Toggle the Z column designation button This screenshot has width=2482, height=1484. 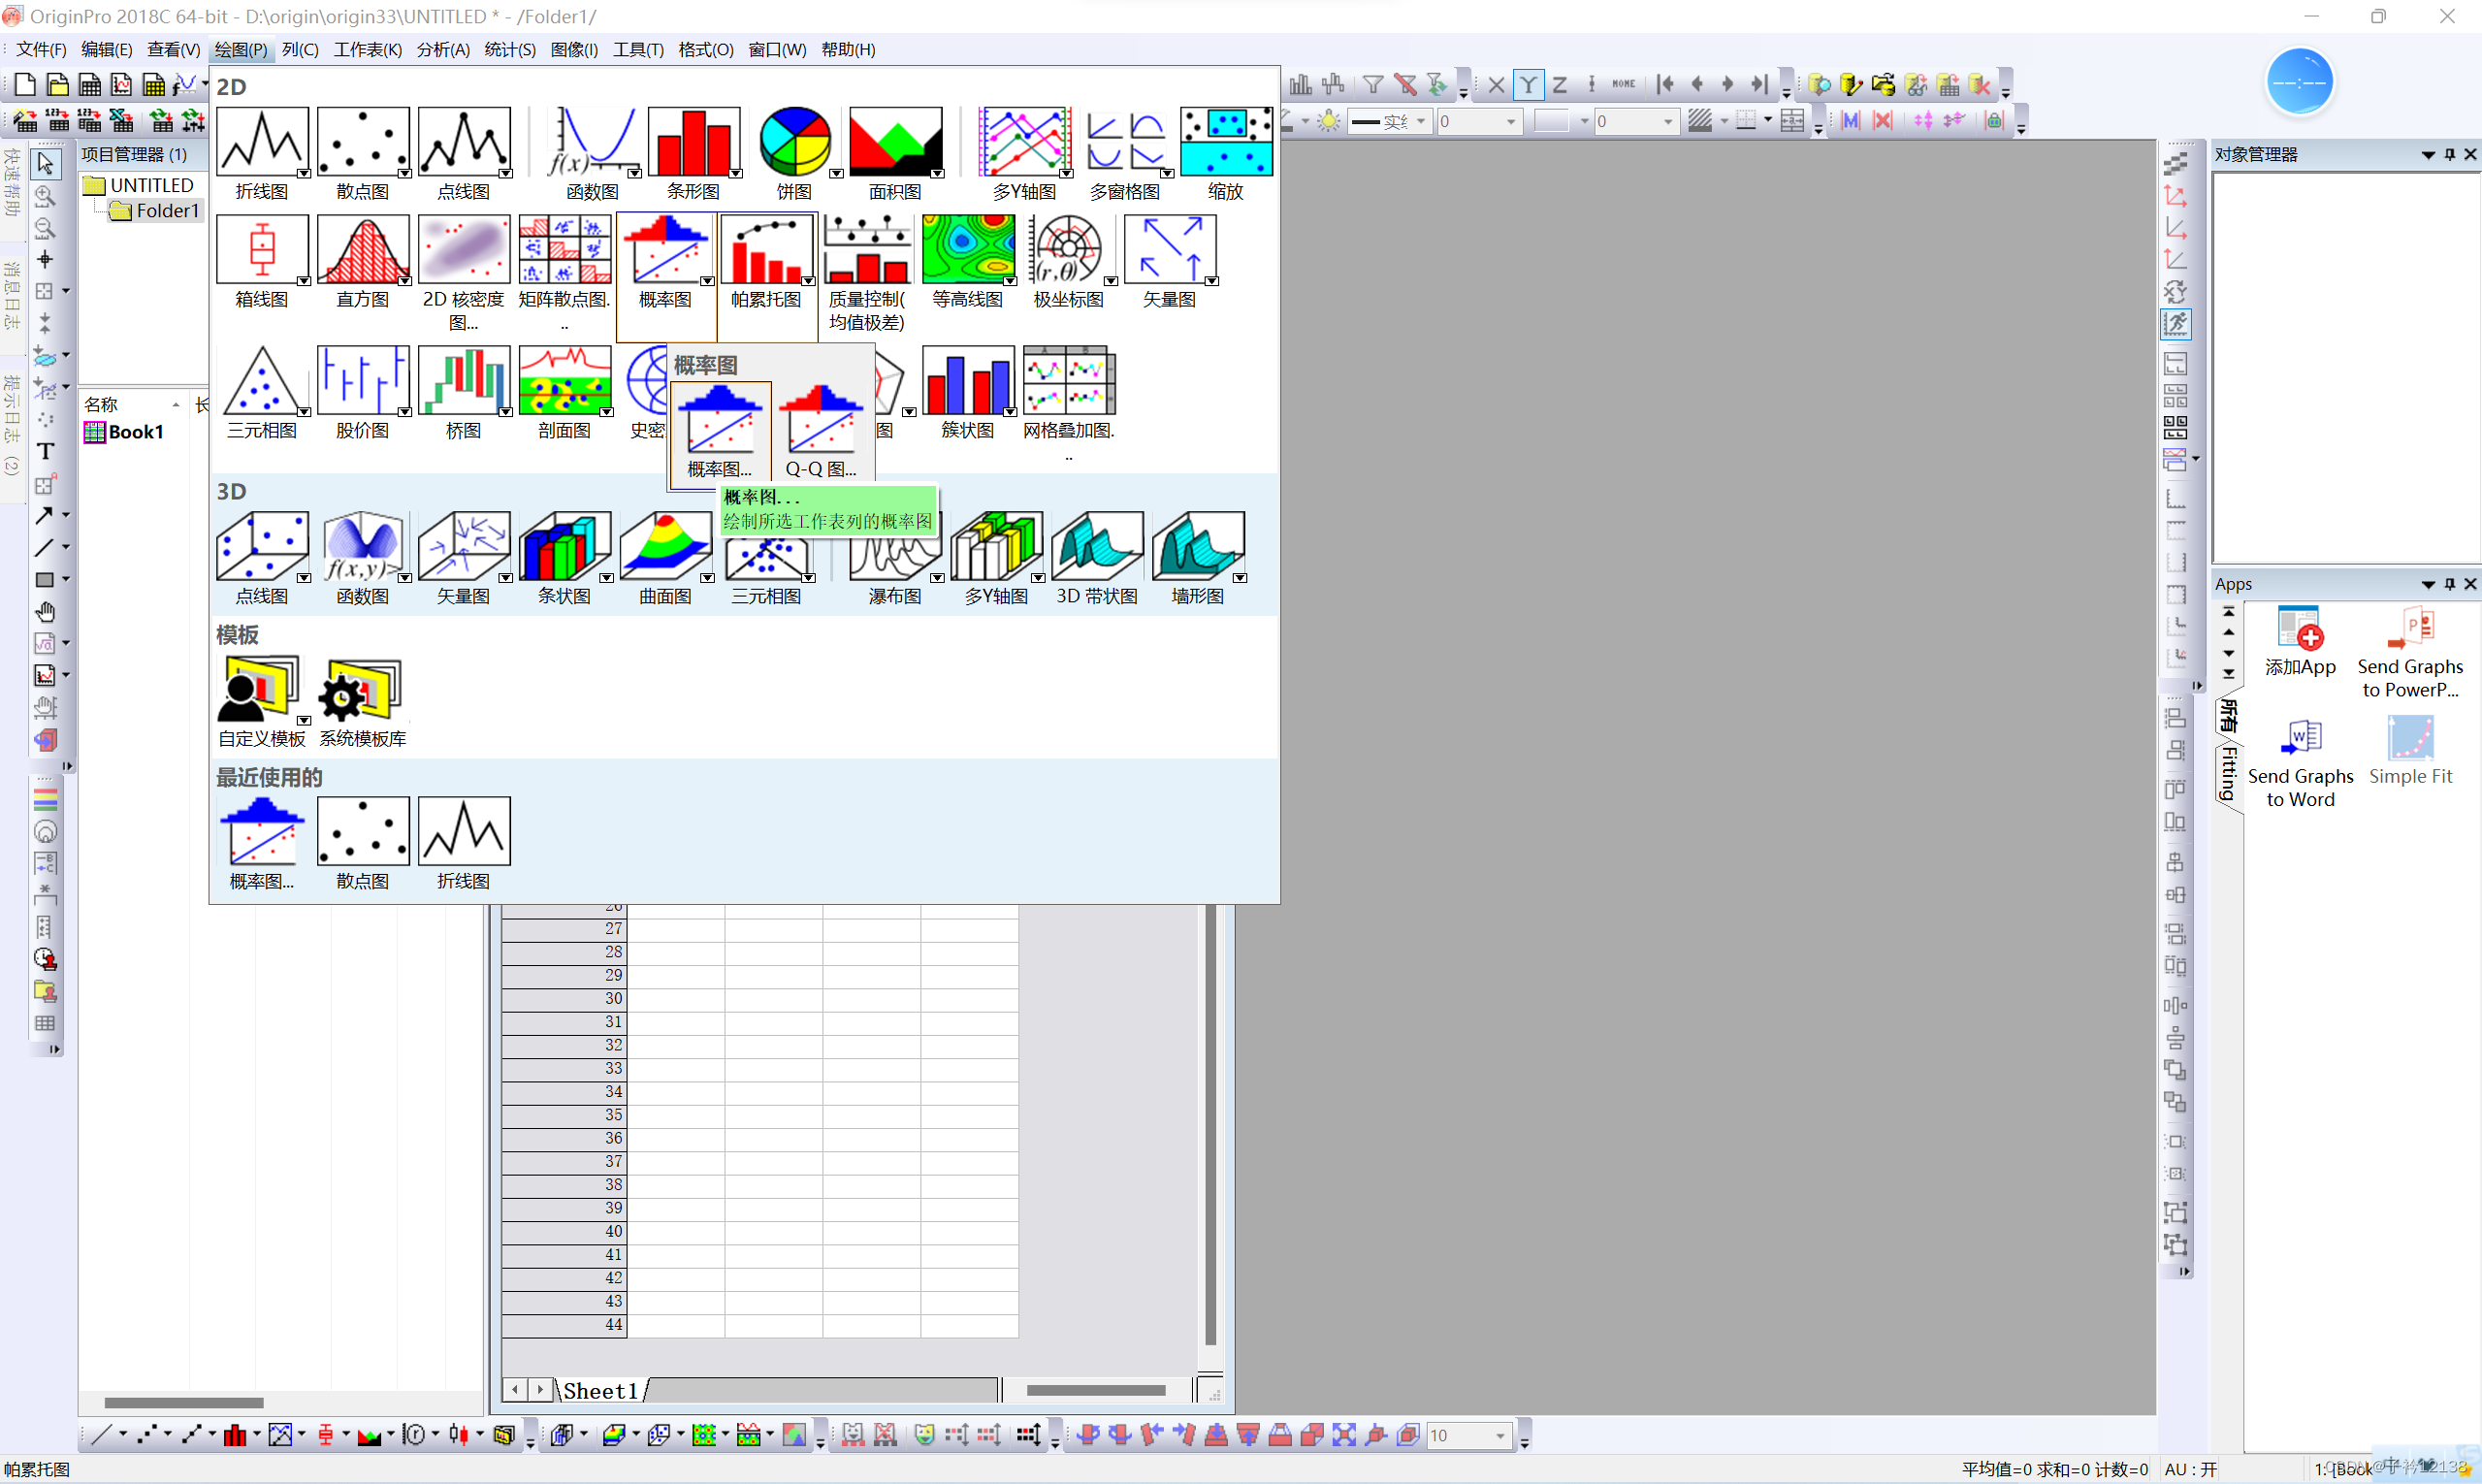pos(1559,85)
